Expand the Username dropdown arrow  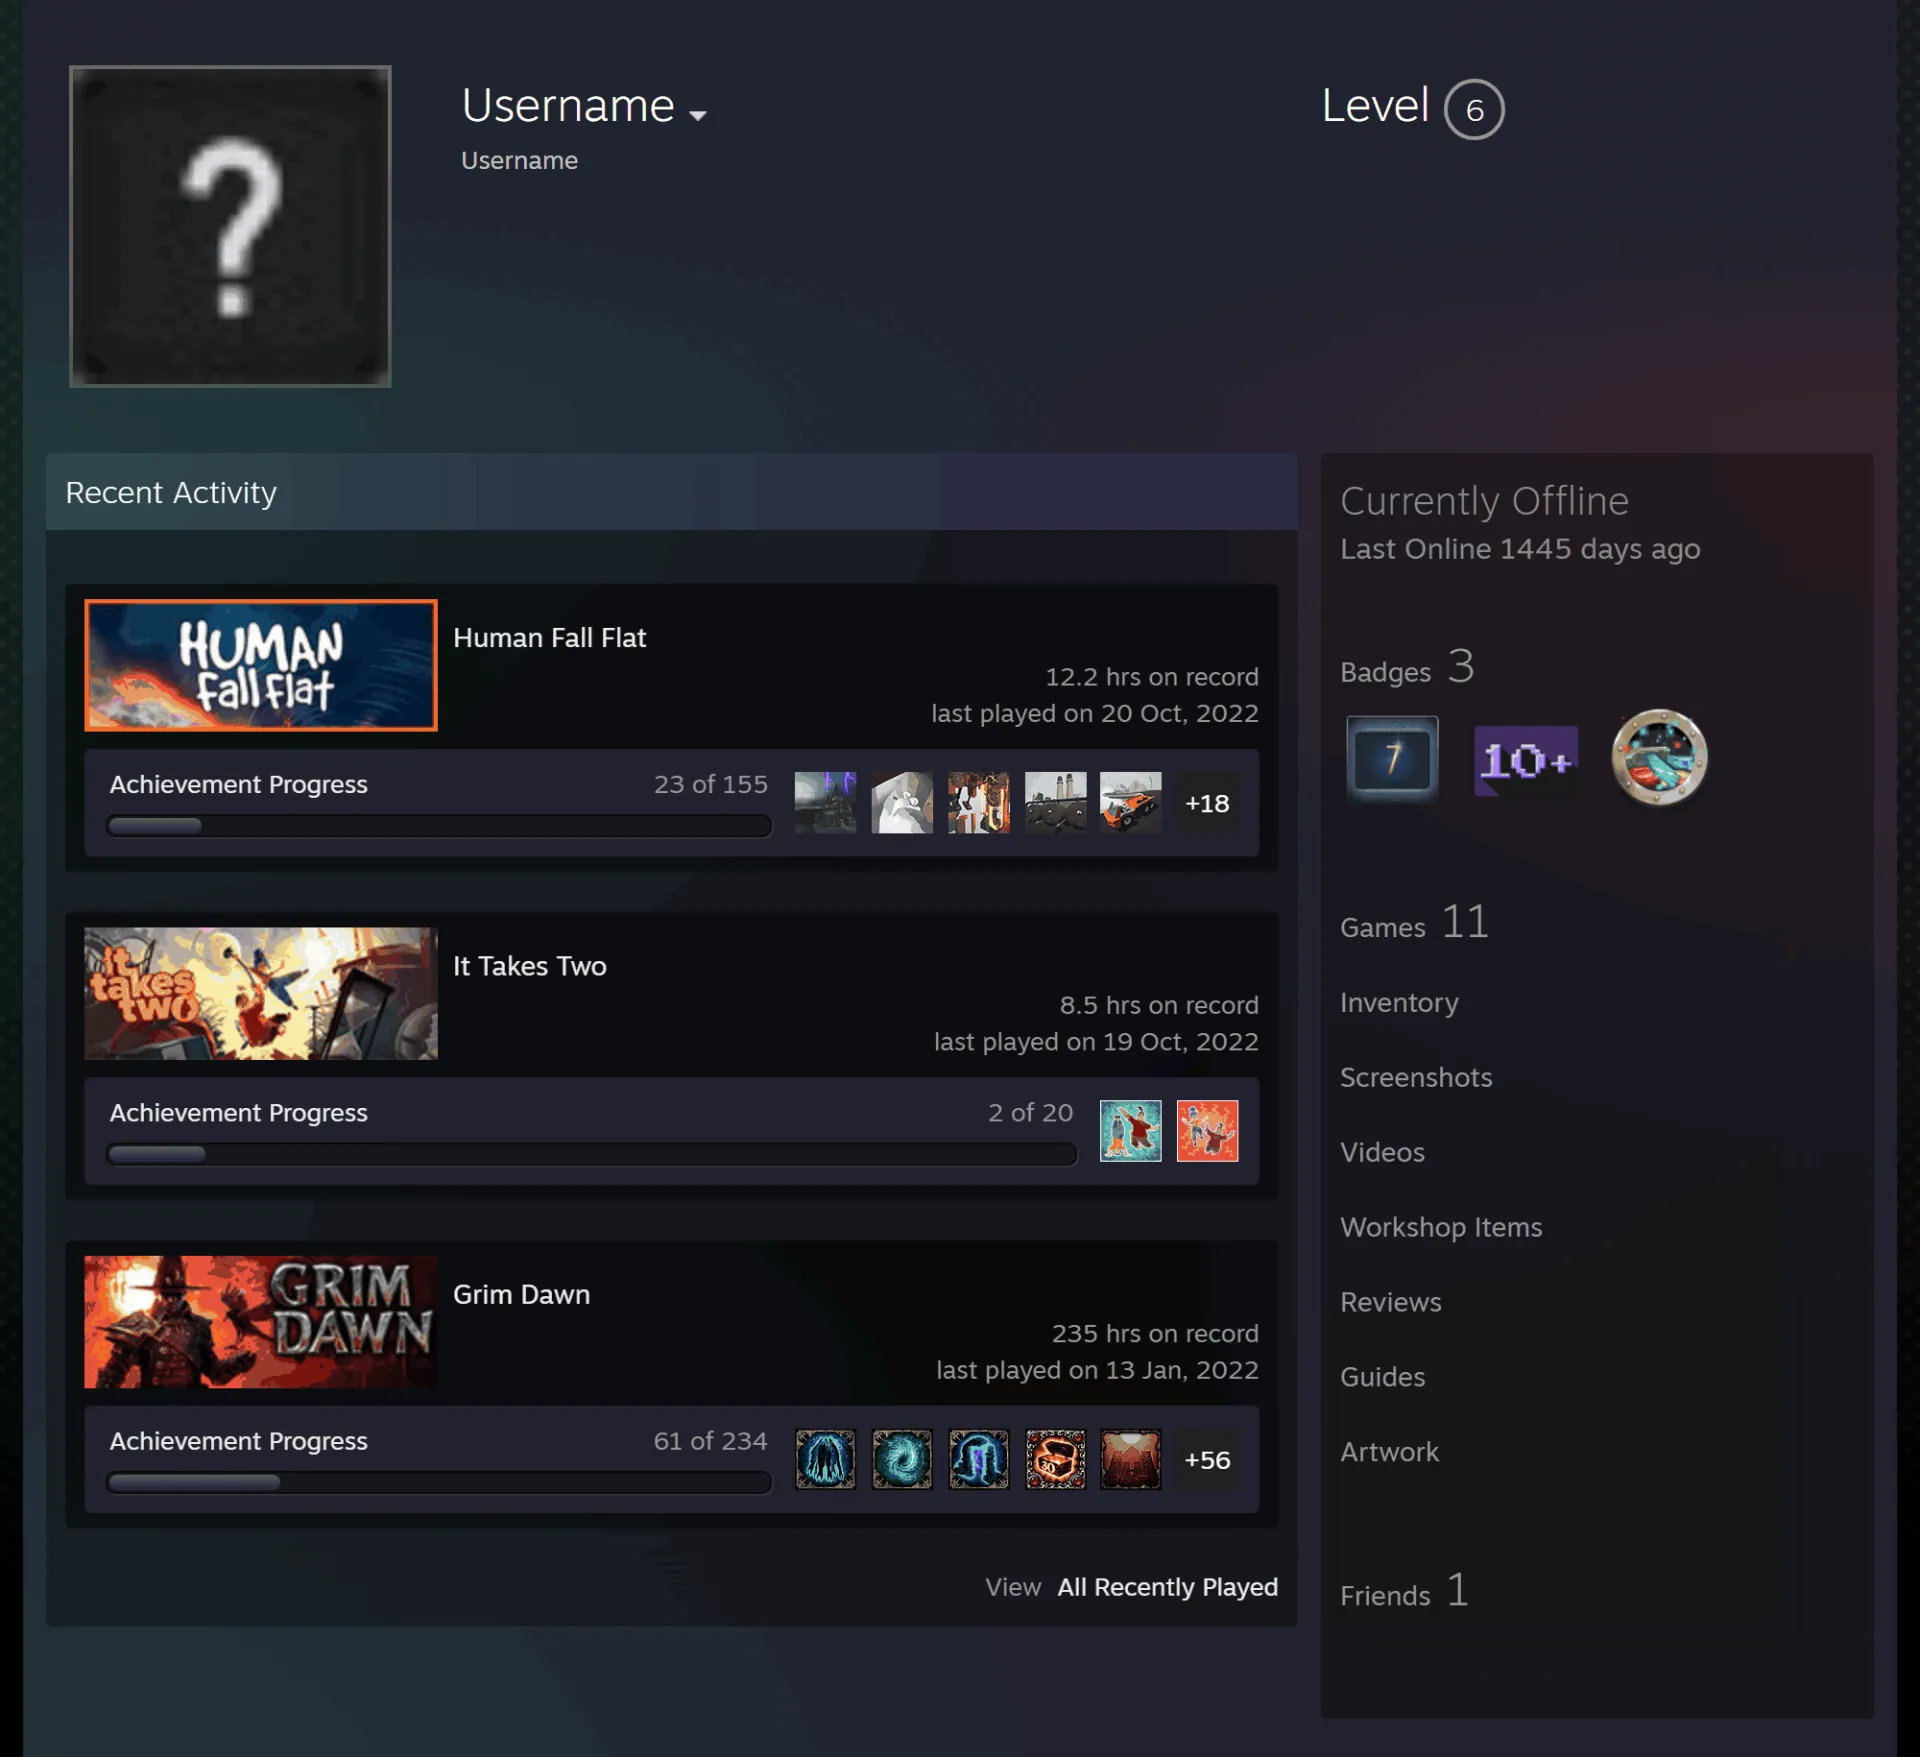click(x=698, y=115)
